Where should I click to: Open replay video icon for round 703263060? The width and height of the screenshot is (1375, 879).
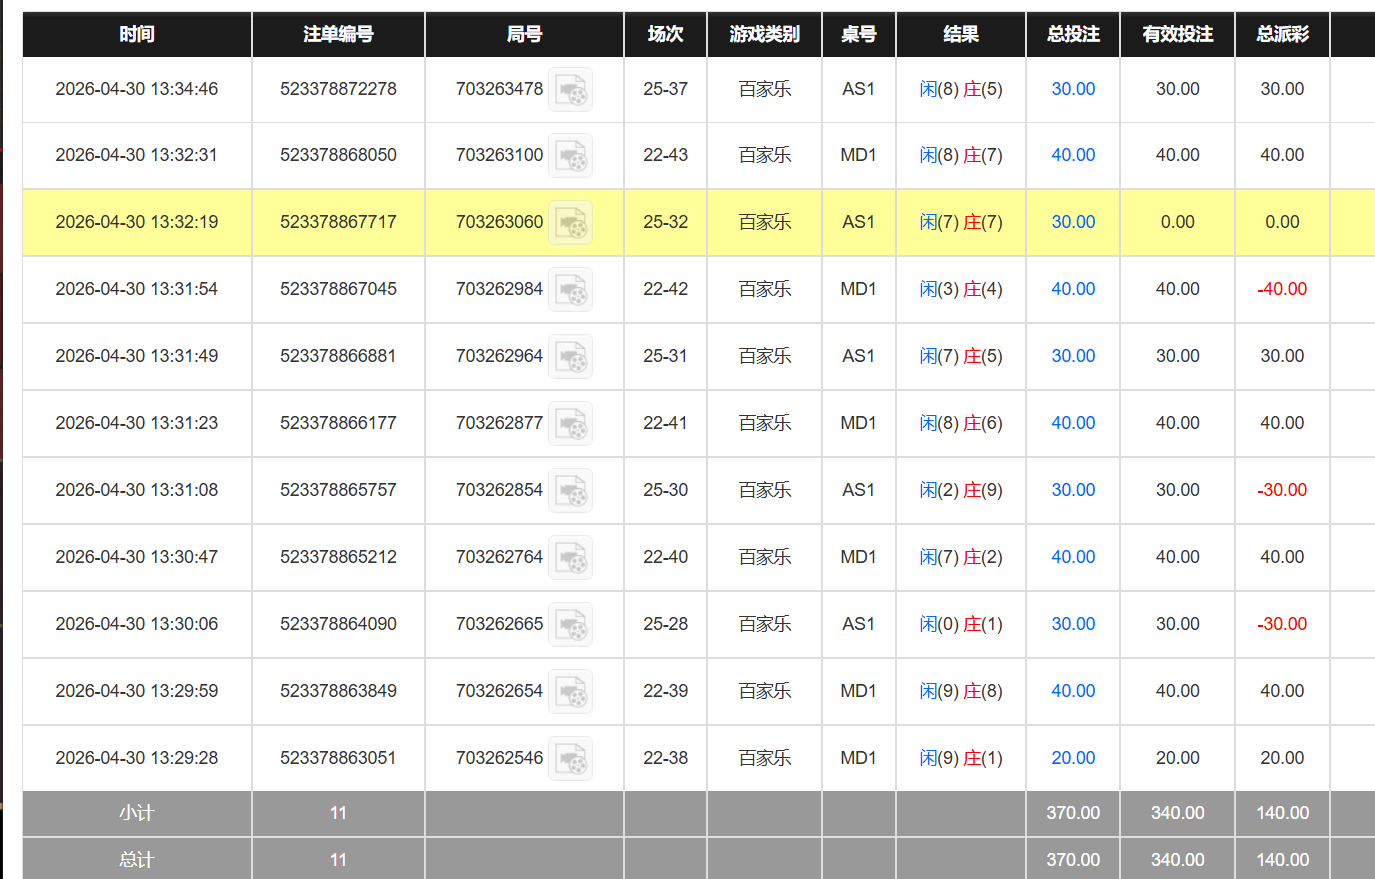pos(570,223)
